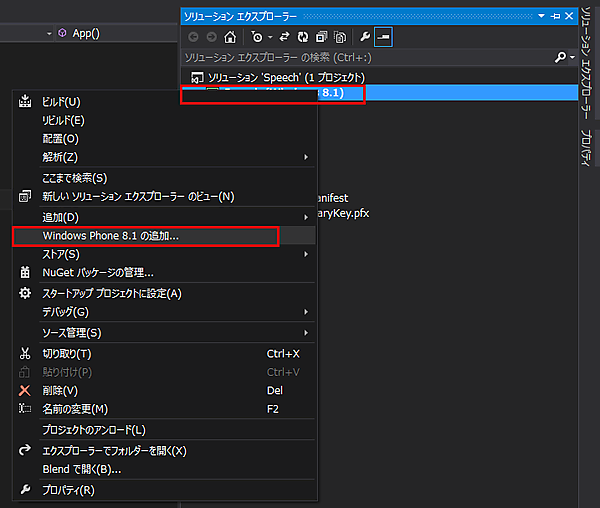The width and height of the screenshot is (600, 508).
Task: Open the App() member dropdown
Action: pyautogui.click(x=50, y=33)
